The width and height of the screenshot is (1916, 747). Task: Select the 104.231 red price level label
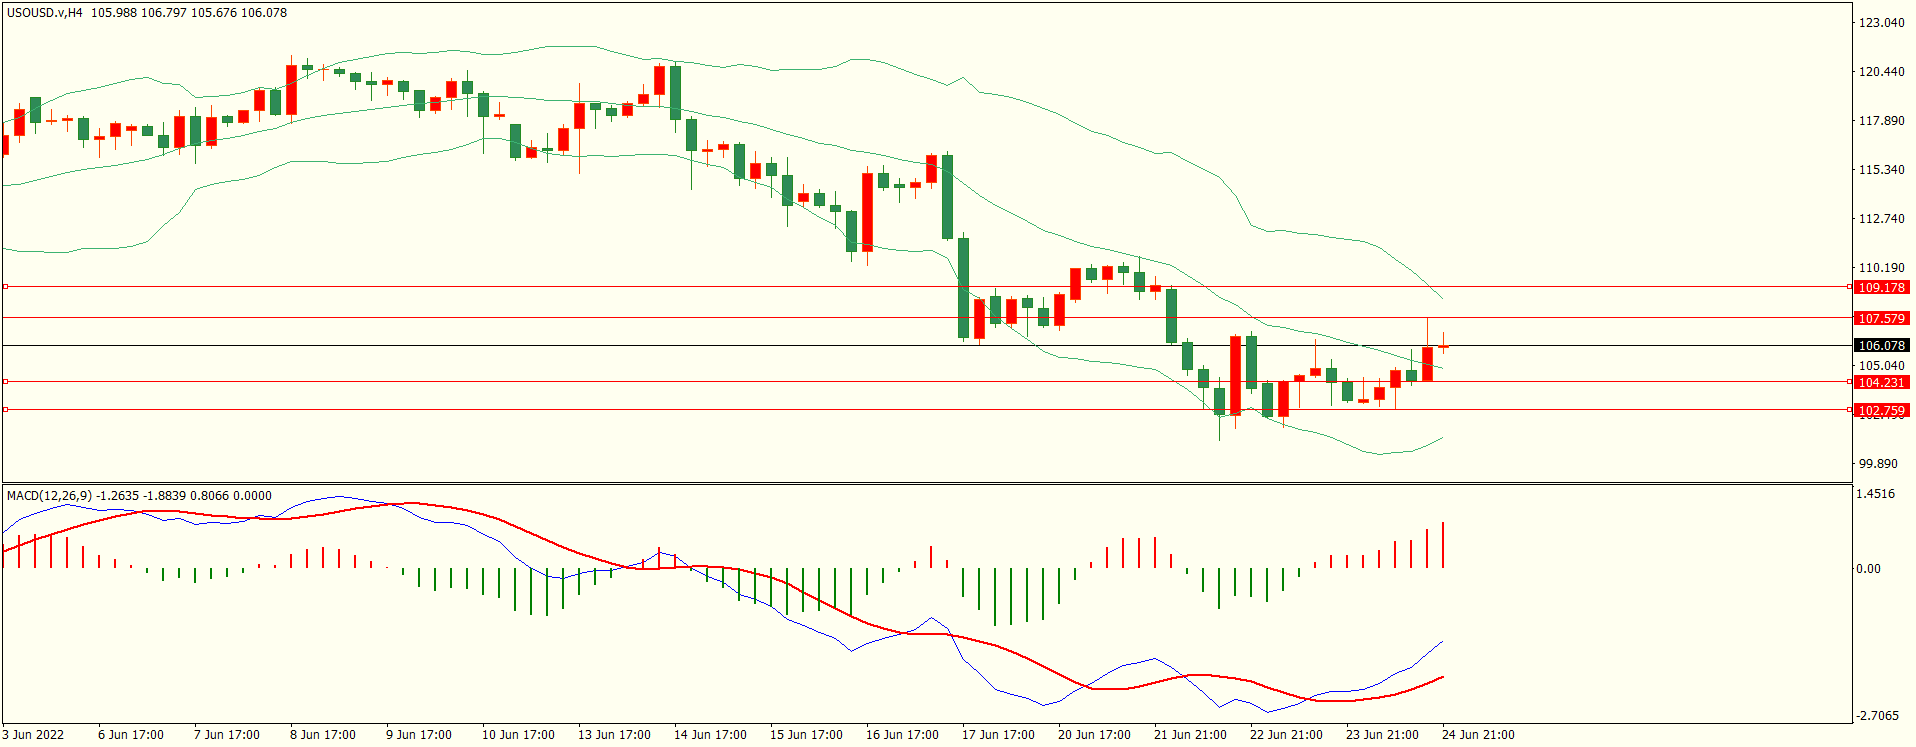click(x=1881, y=383)
